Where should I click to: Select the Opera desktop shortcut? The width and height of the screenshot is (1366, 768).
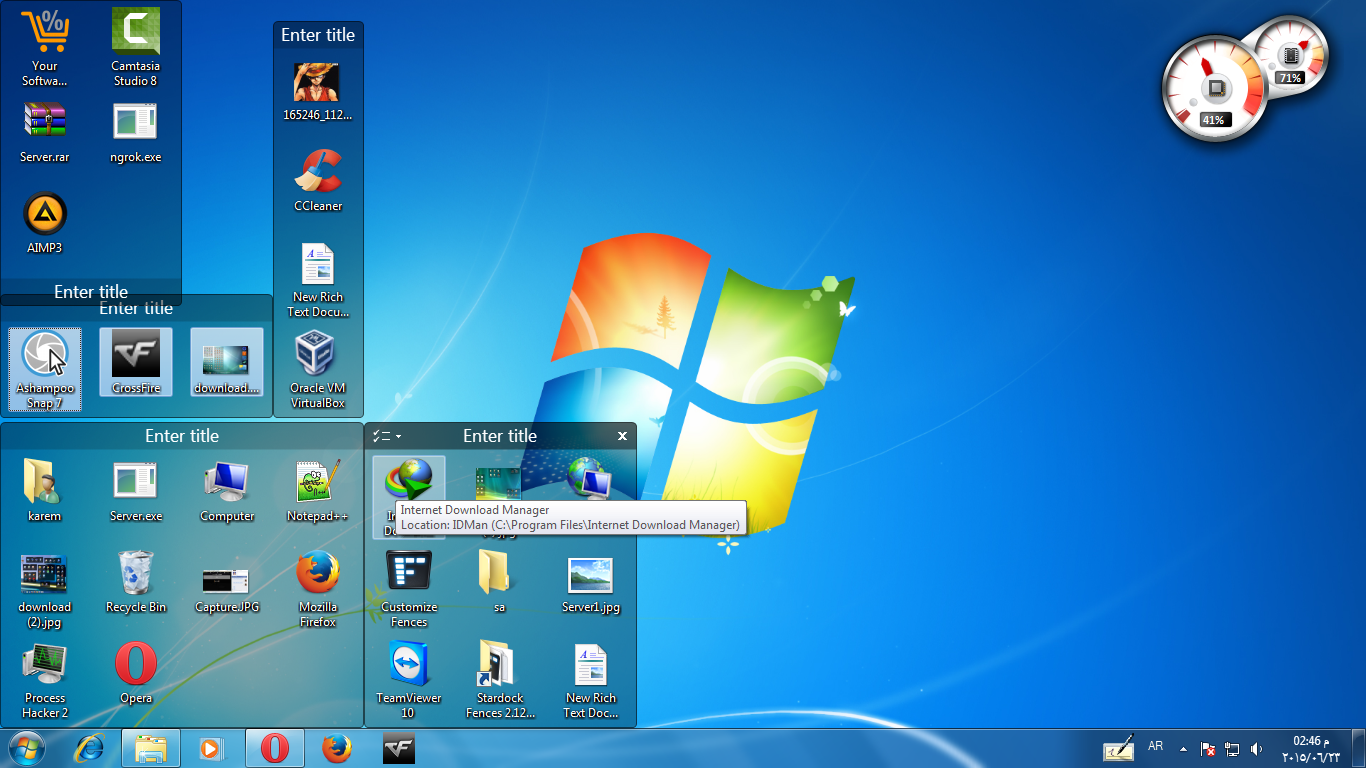coord(136,672)
